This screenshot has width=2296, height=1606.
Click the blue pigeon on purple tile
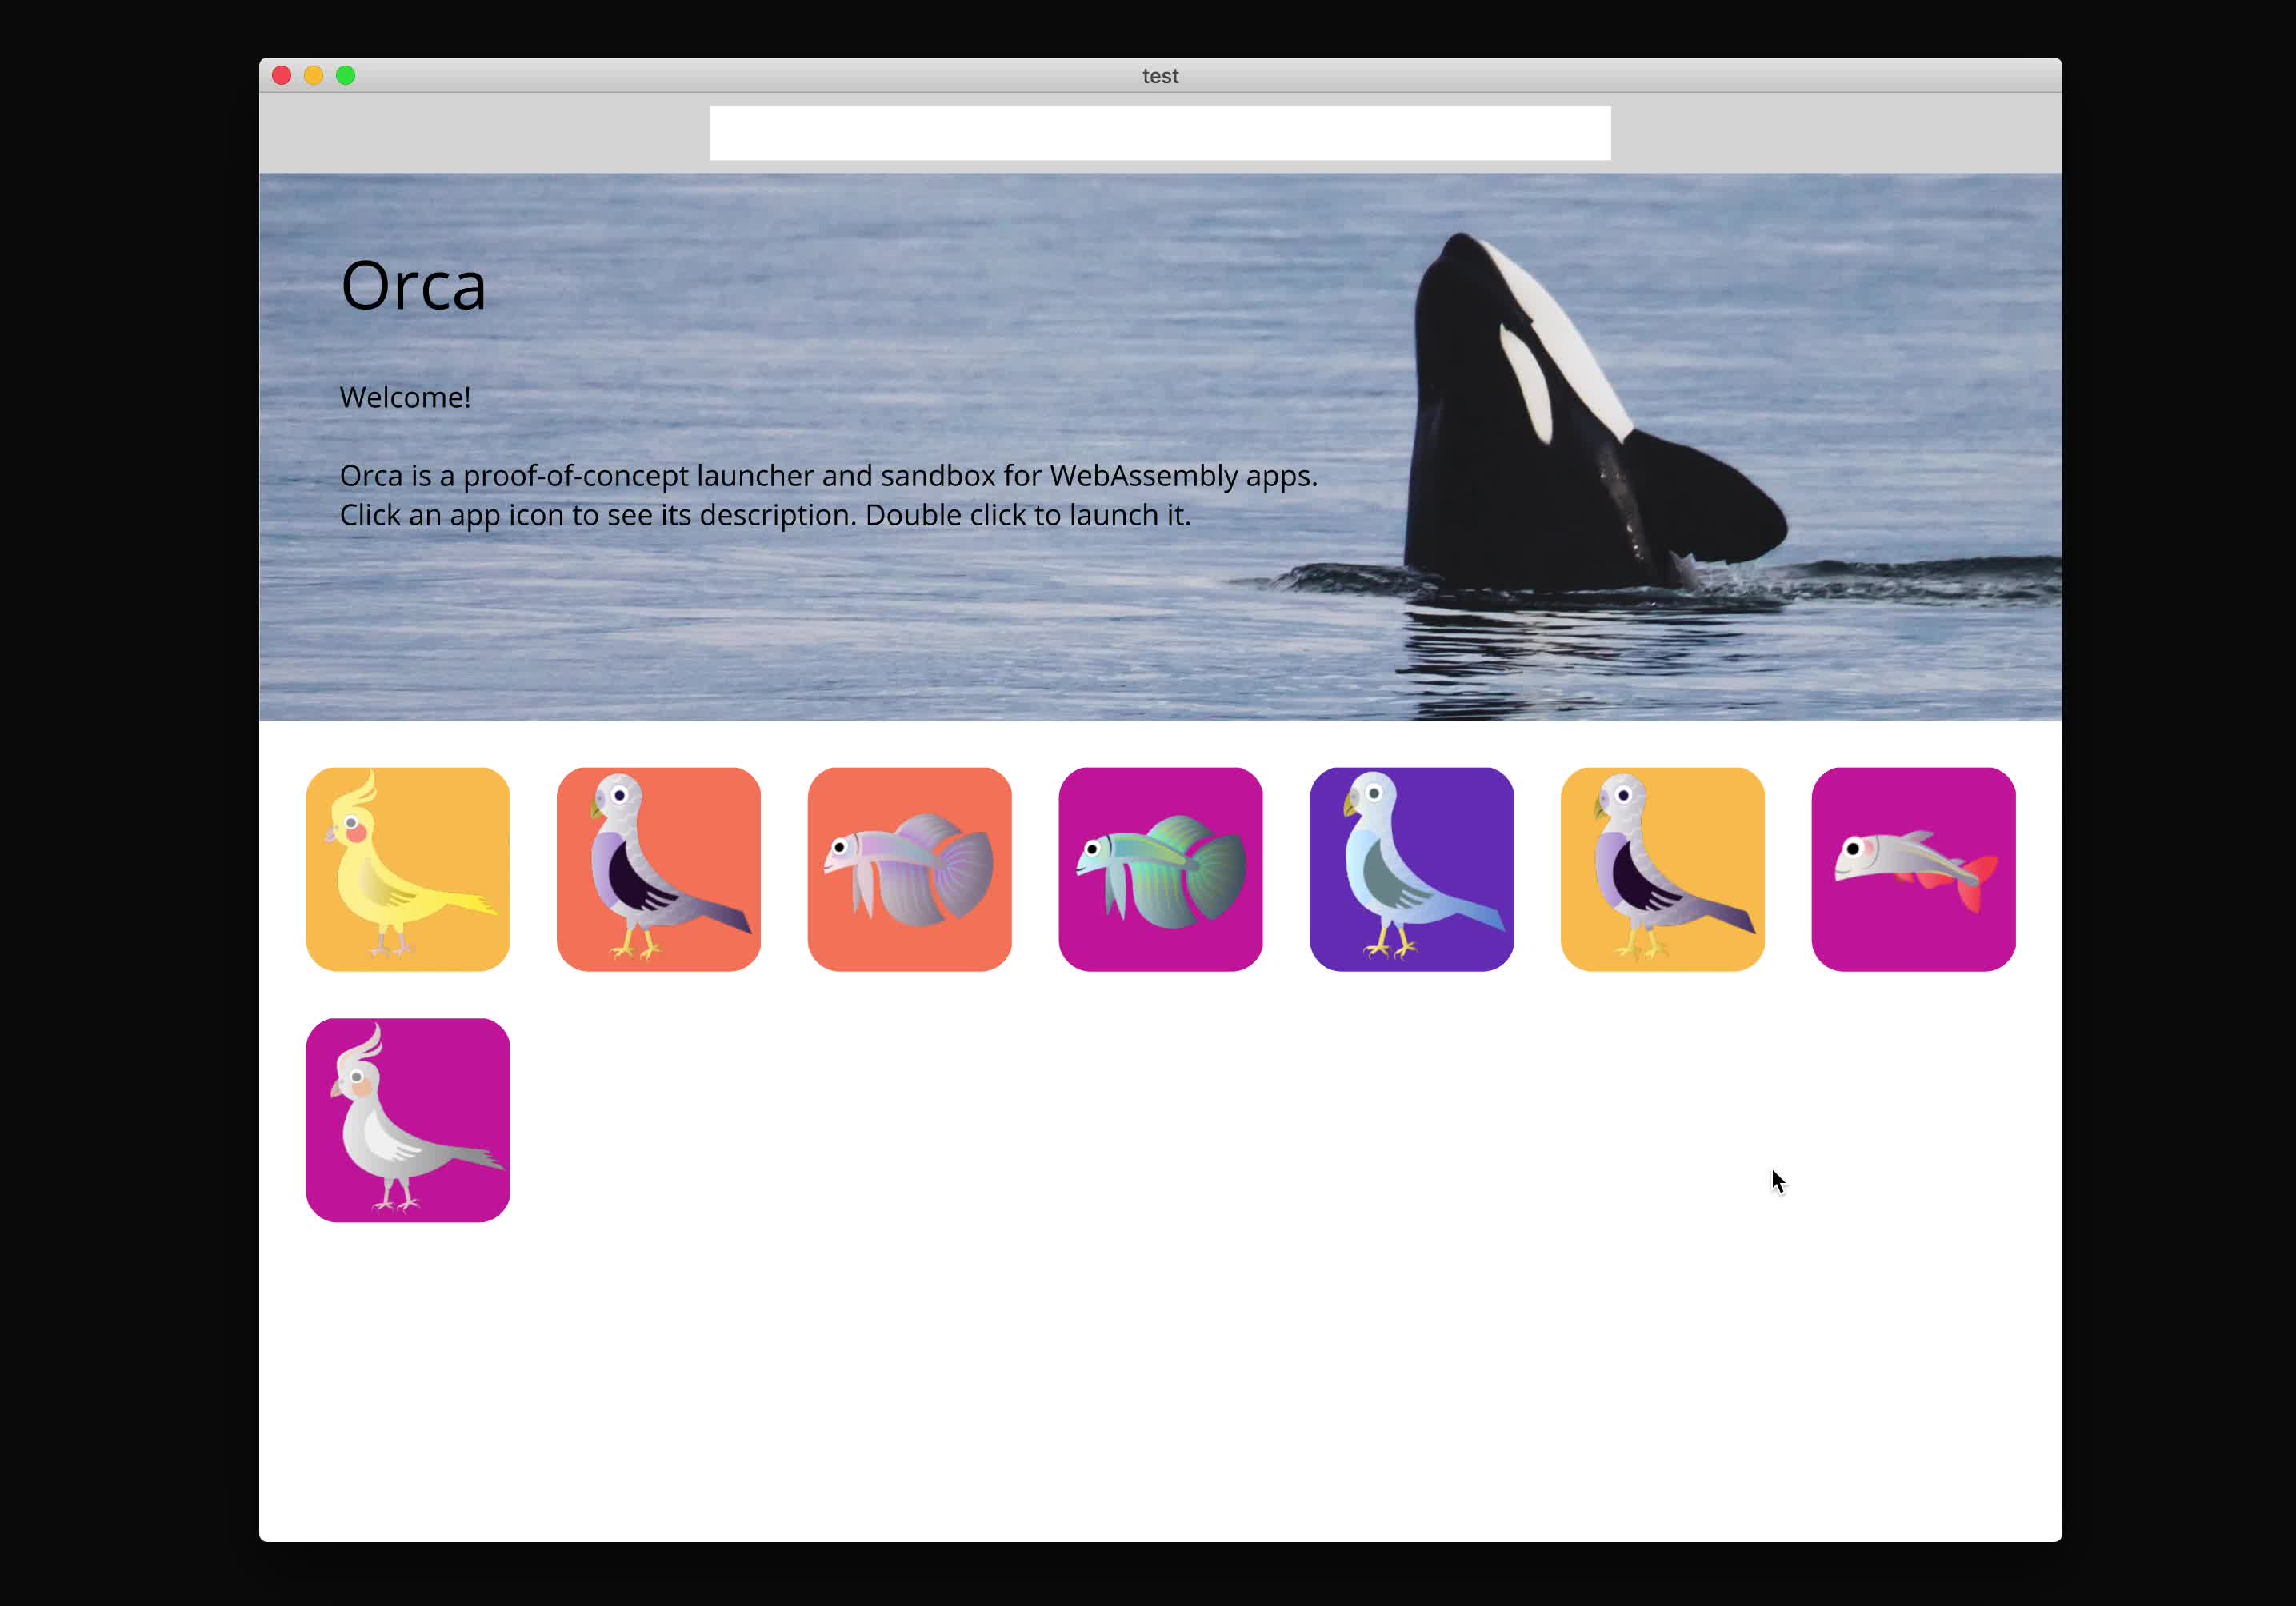(x=1412, y=868)
